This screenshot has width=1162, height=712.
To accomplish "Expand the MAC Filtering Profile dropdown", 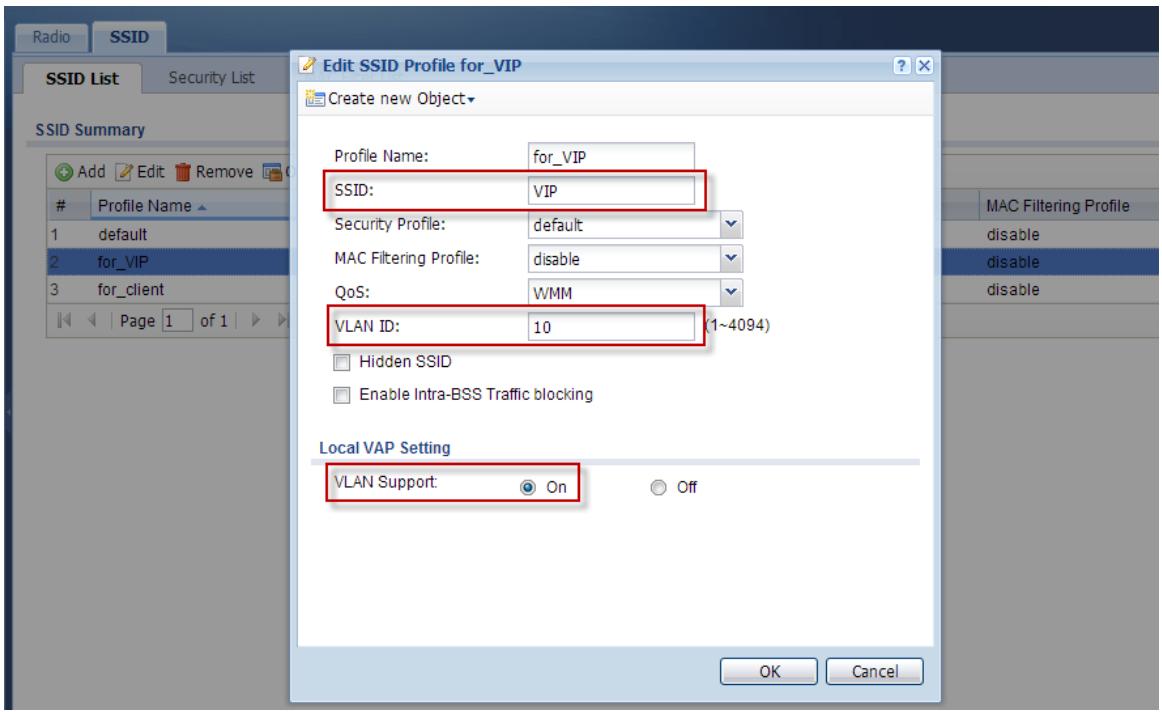I will pos(731,259).
